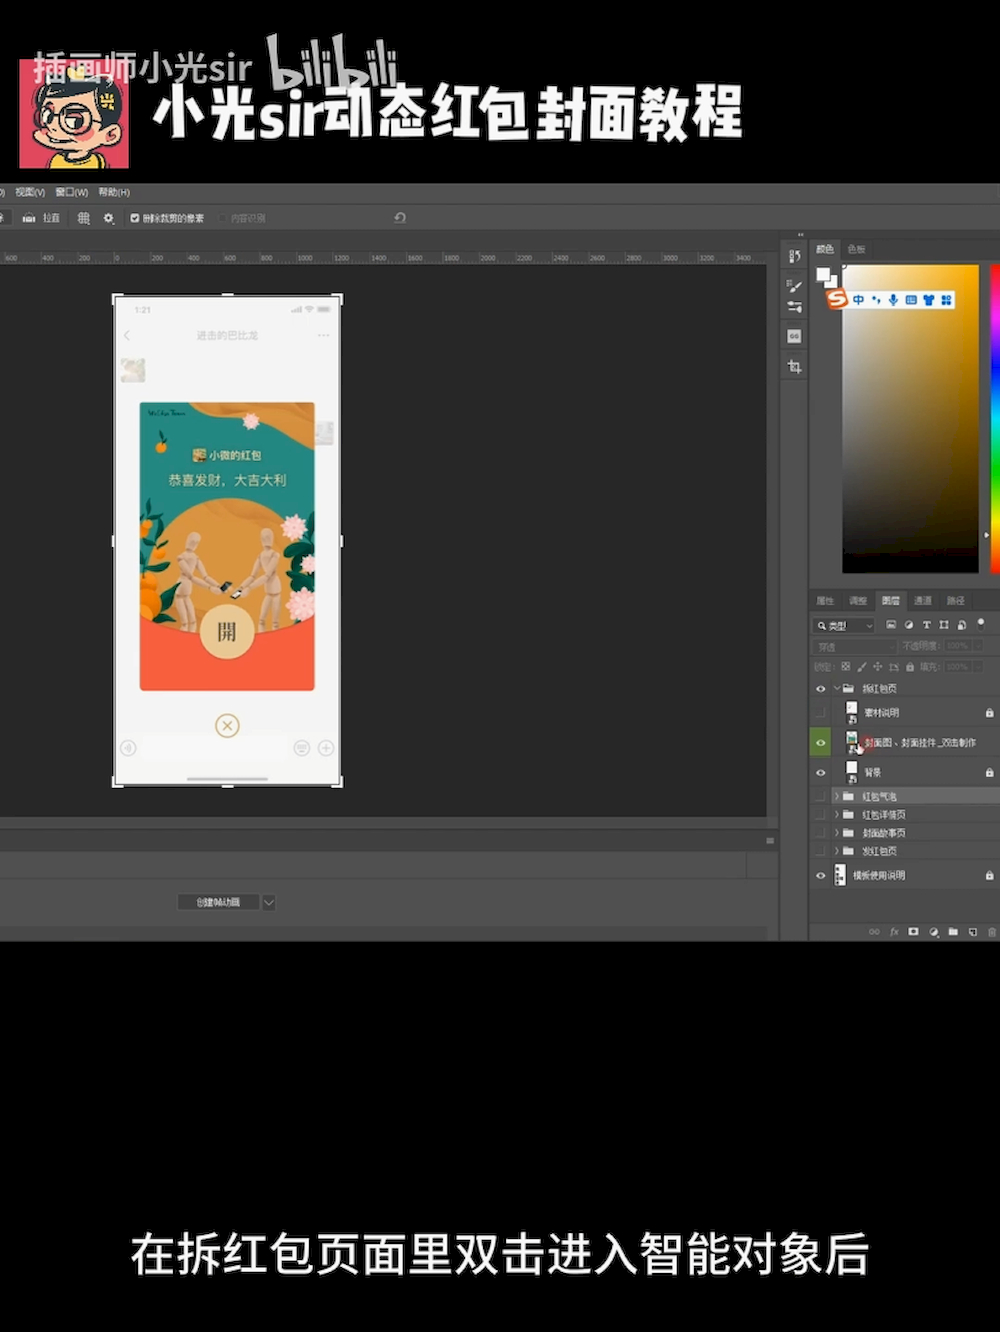Open the Brush Settings panel icon
Screen dimensions: 1000x1332
794,286
